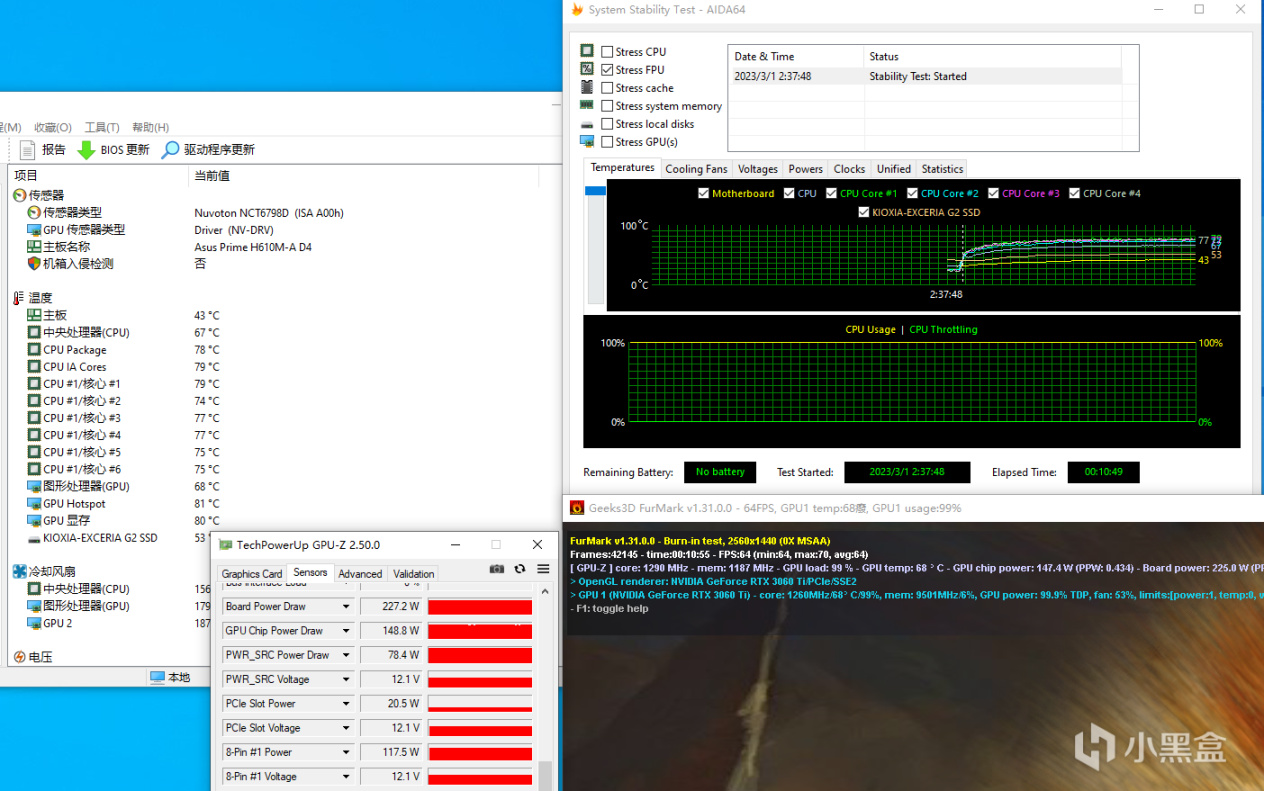The height and width of the screenshot is (791, 1264).
Task: Toggle KIOXIA-EXCERIA G2 SSD graph checkbox
Action: point(863,212)
